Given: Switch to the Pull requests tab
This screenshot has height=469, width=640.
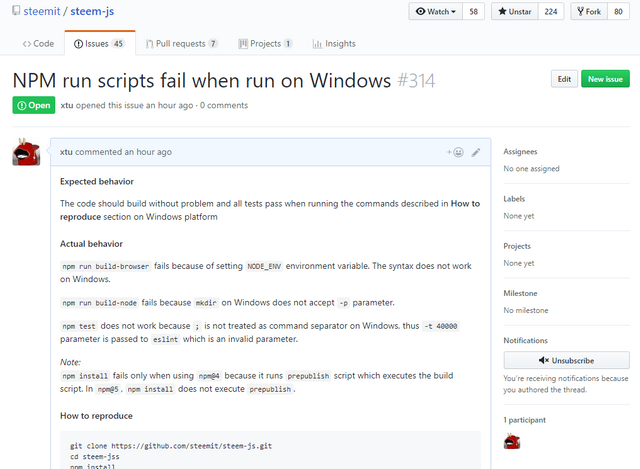Looking at the screenshot, I should pyautogui.click(x=182, y=44).
